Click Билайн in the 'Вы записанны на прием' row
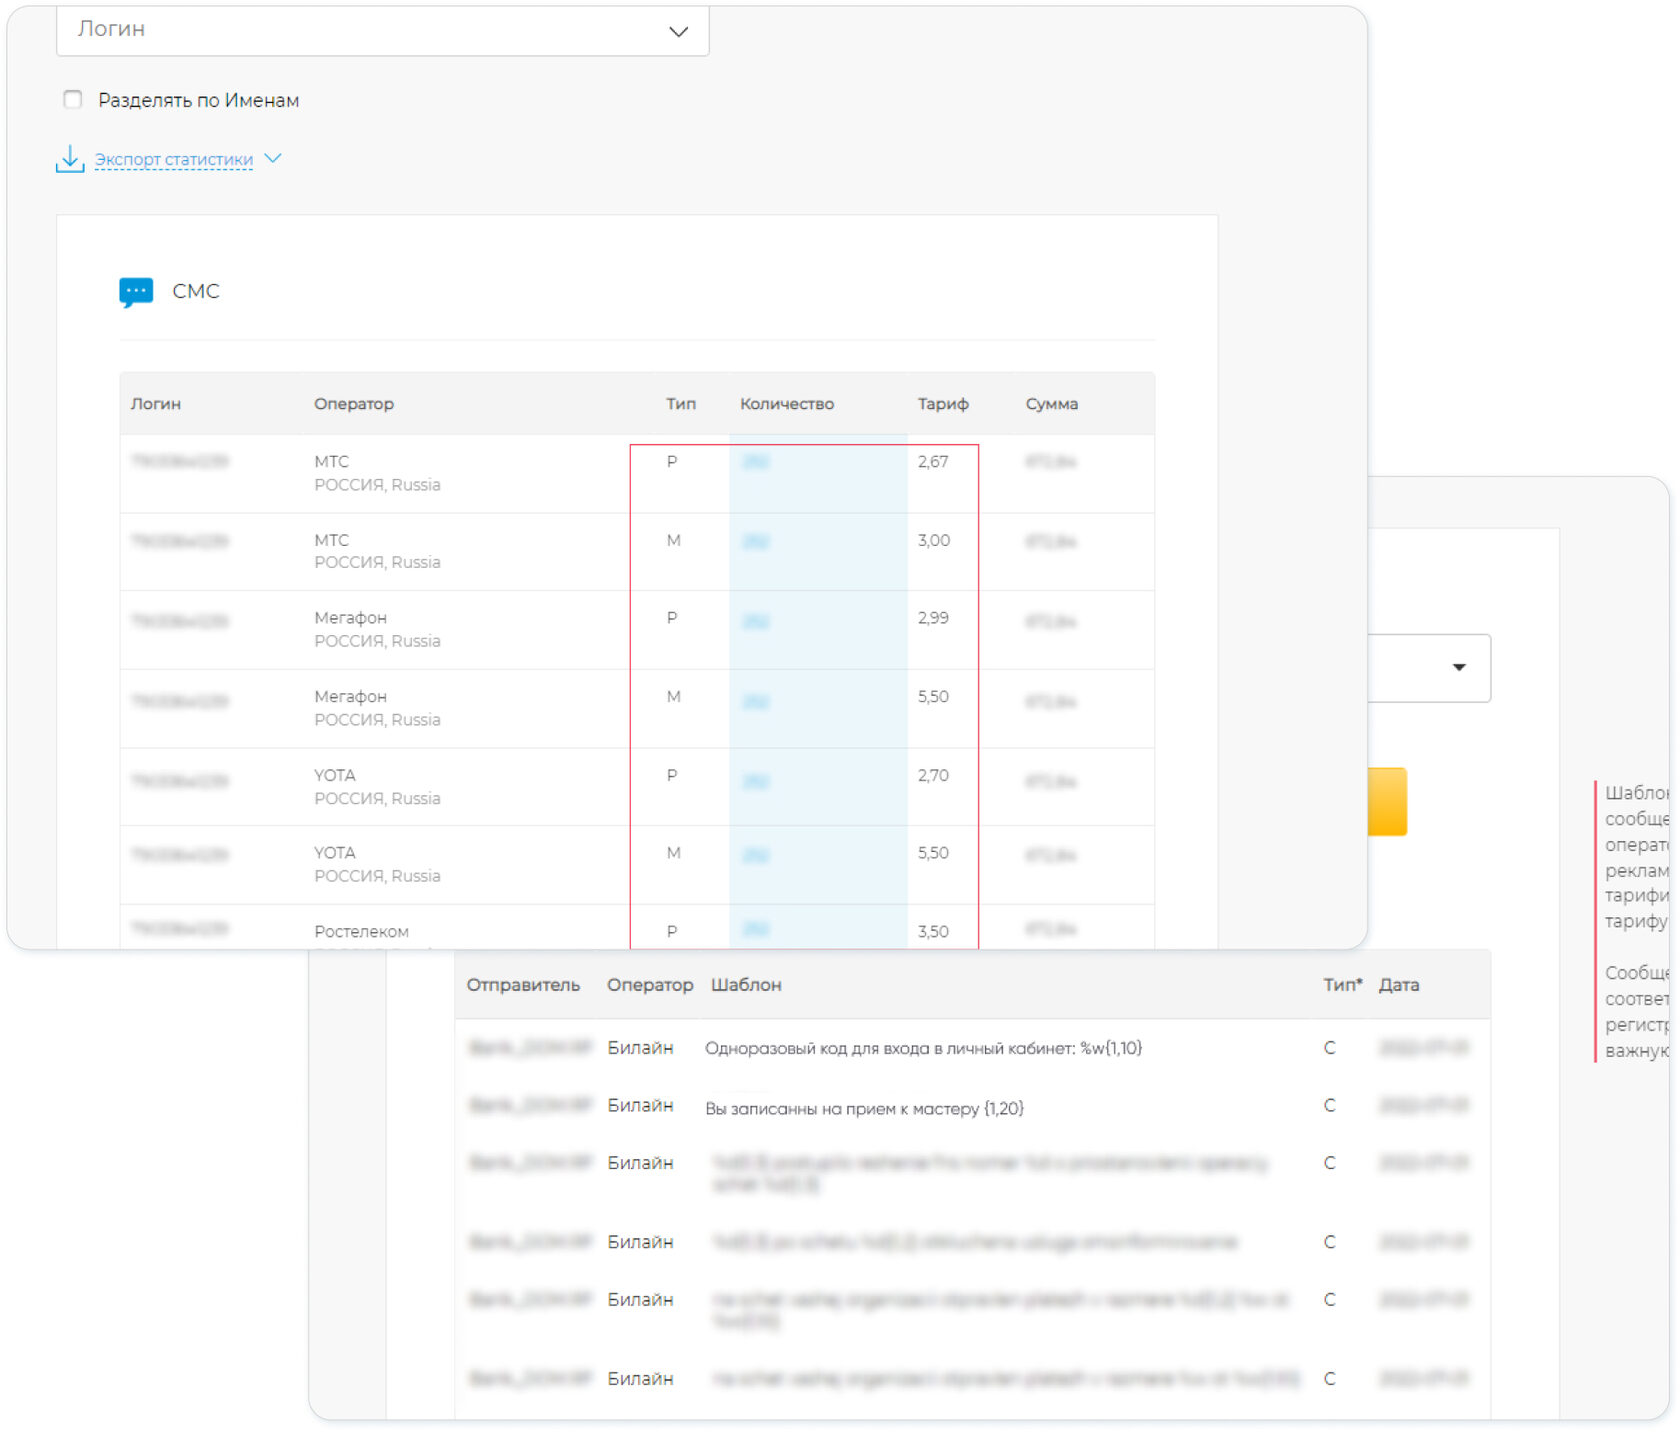This screenshot has height=1432, width=1680. pos(640,1105)
